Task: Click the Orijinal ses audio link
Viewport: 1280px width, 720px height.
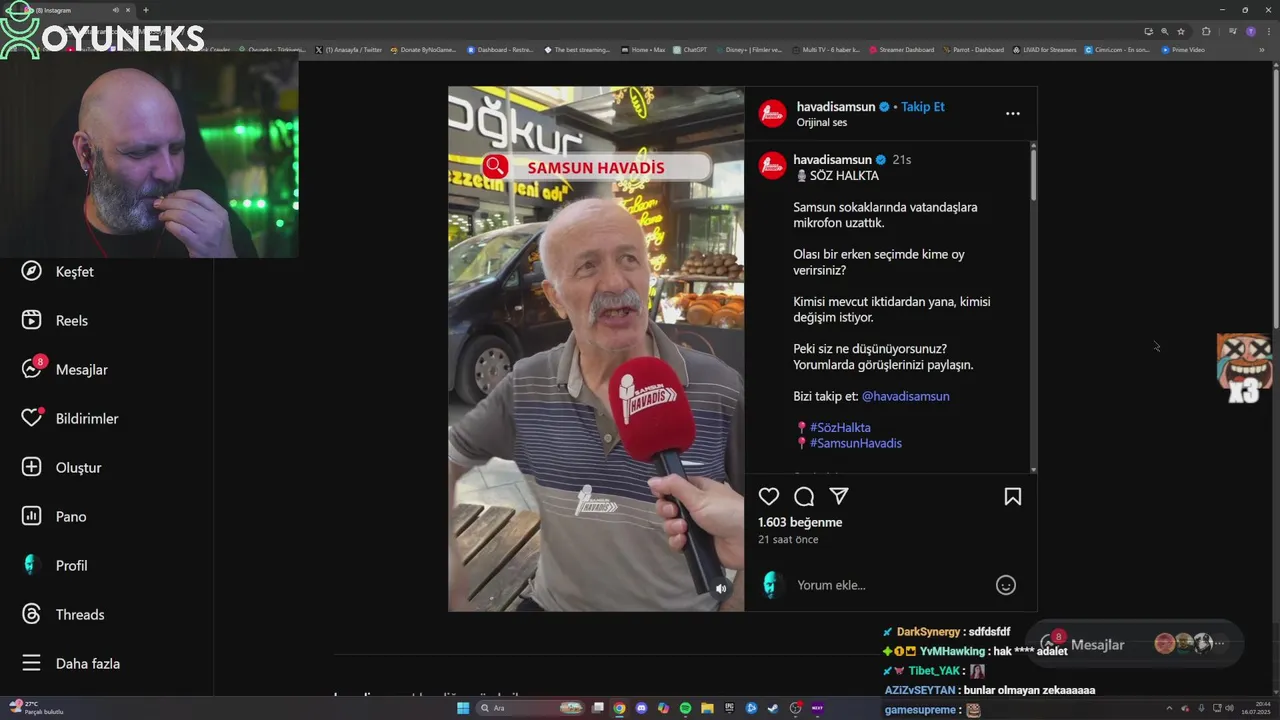Action: 821,122
